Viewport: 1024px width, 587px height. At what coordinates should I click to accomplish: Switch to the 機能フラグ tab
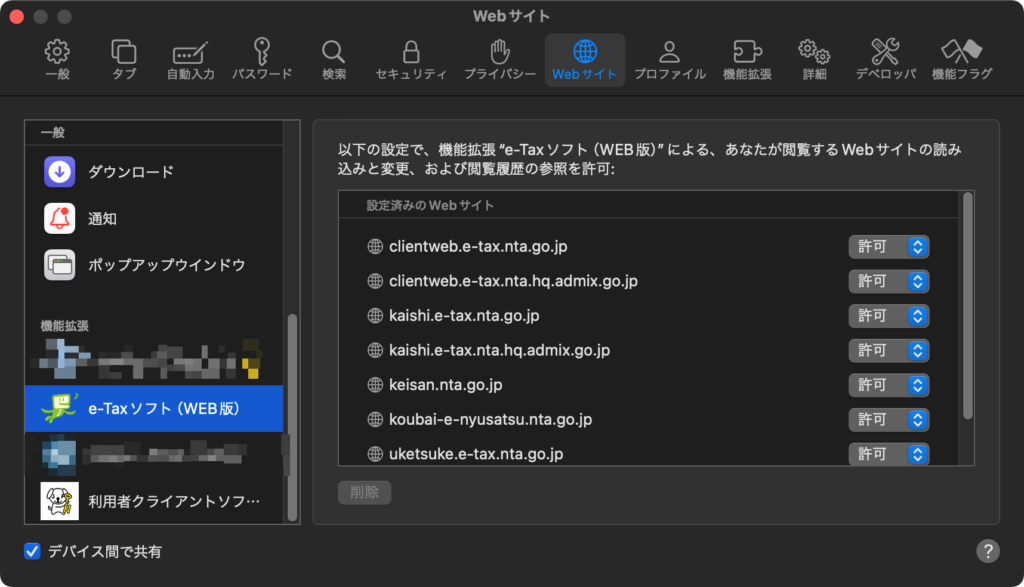961,60
